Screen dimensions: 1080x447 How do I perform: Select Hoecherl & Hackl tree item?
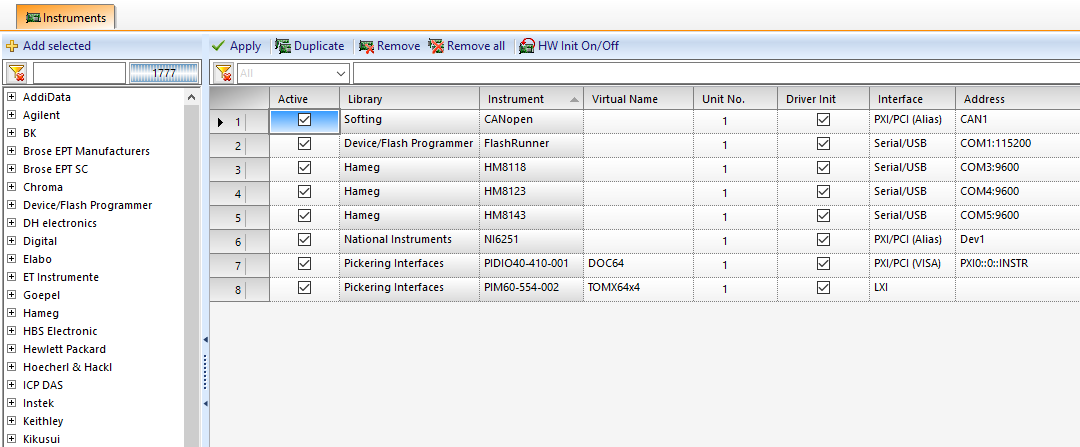click(68, 367)
